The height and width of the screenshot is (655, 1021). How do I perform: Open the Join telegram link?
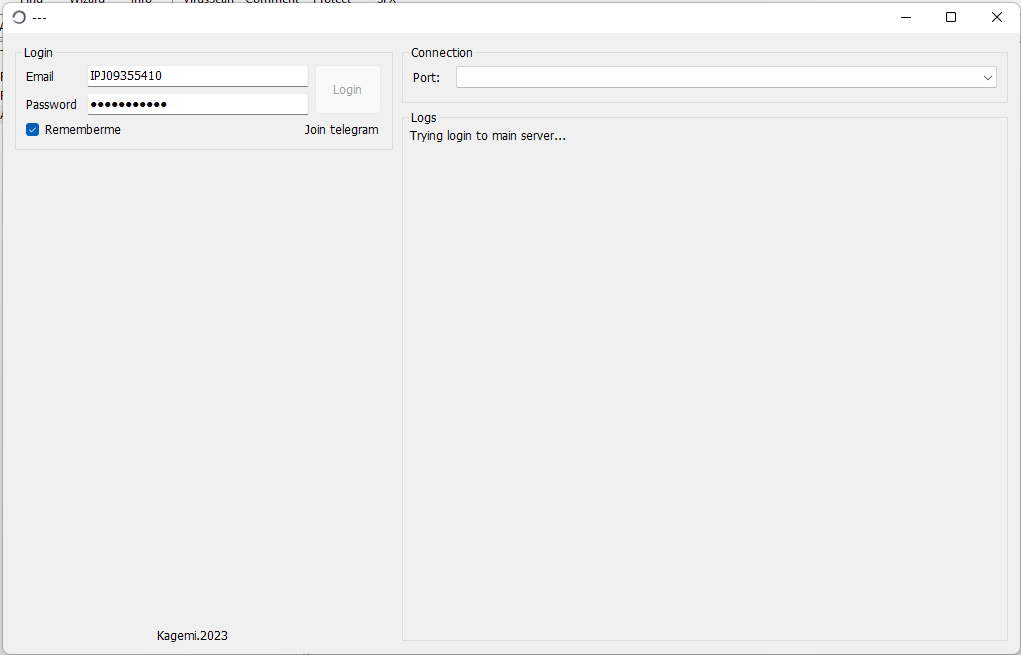[x=341, y=130]
